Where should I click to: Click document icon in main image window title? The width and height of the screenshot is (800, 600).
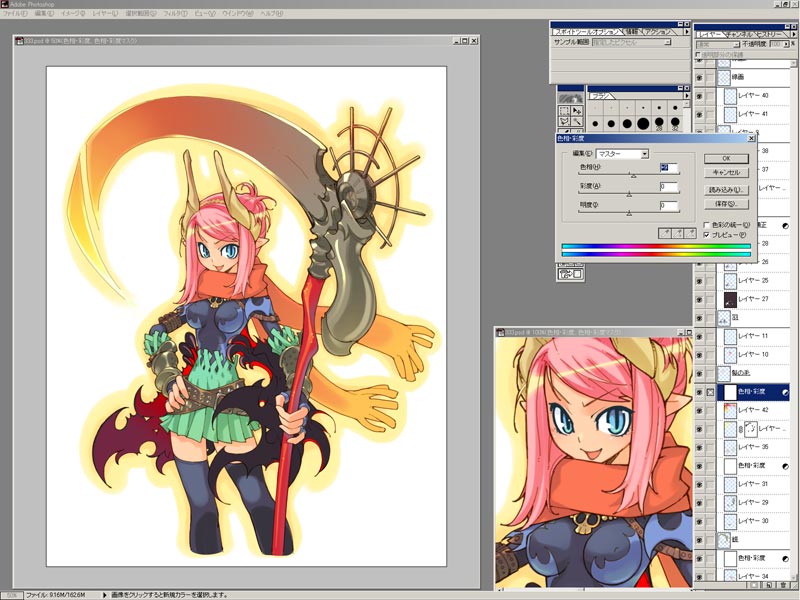19,41
